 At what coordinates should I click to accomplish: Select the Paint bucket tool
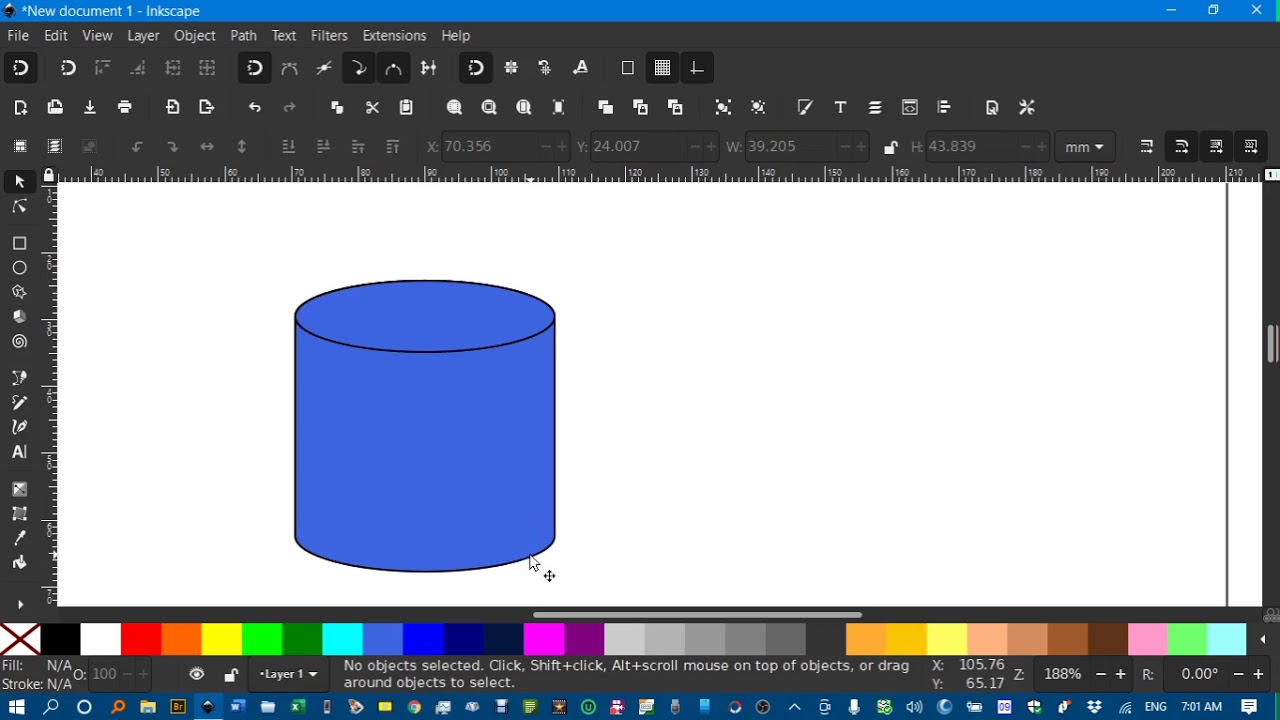coord(19,563)
